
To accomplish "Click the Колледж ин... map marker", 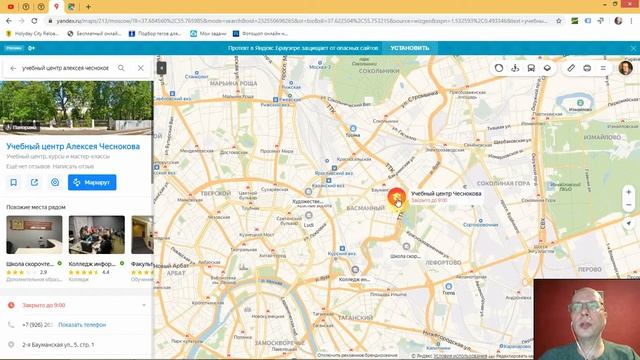I will point(355,270).
